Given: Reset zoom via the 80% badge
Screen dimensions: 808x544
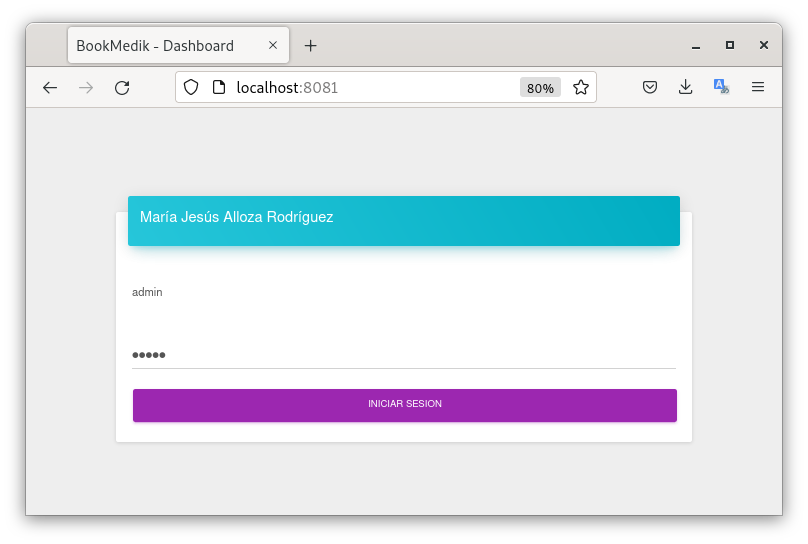Looking at the screenshot, I should 540,88.
